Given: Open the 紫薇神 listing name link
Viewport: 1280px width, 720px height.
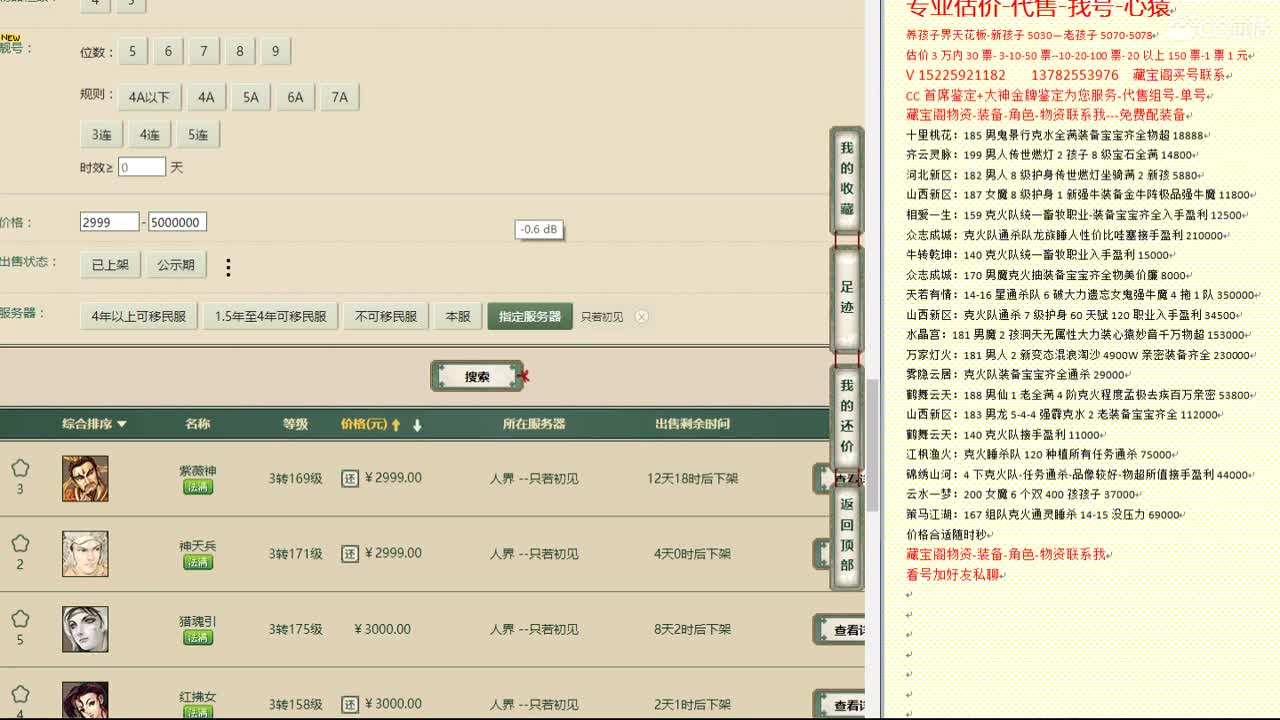Looking at the screenshot, I should (x=198, y=471).
